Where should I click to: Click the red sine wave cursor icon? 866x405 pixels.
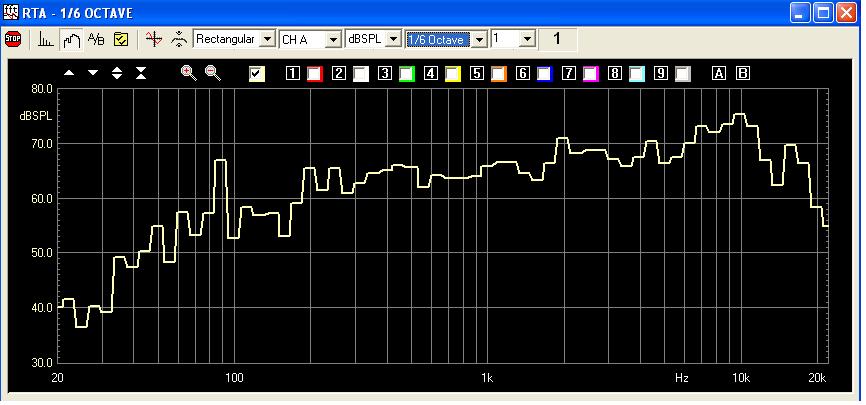click(153, 39)
